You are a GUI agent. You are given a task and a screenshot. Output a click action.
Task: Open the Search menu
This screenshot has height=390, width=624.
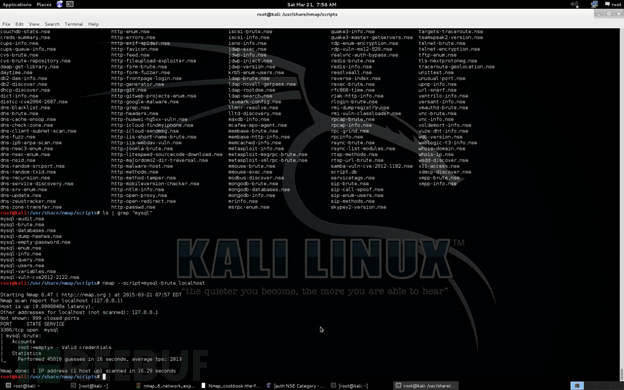coord(52,24)
